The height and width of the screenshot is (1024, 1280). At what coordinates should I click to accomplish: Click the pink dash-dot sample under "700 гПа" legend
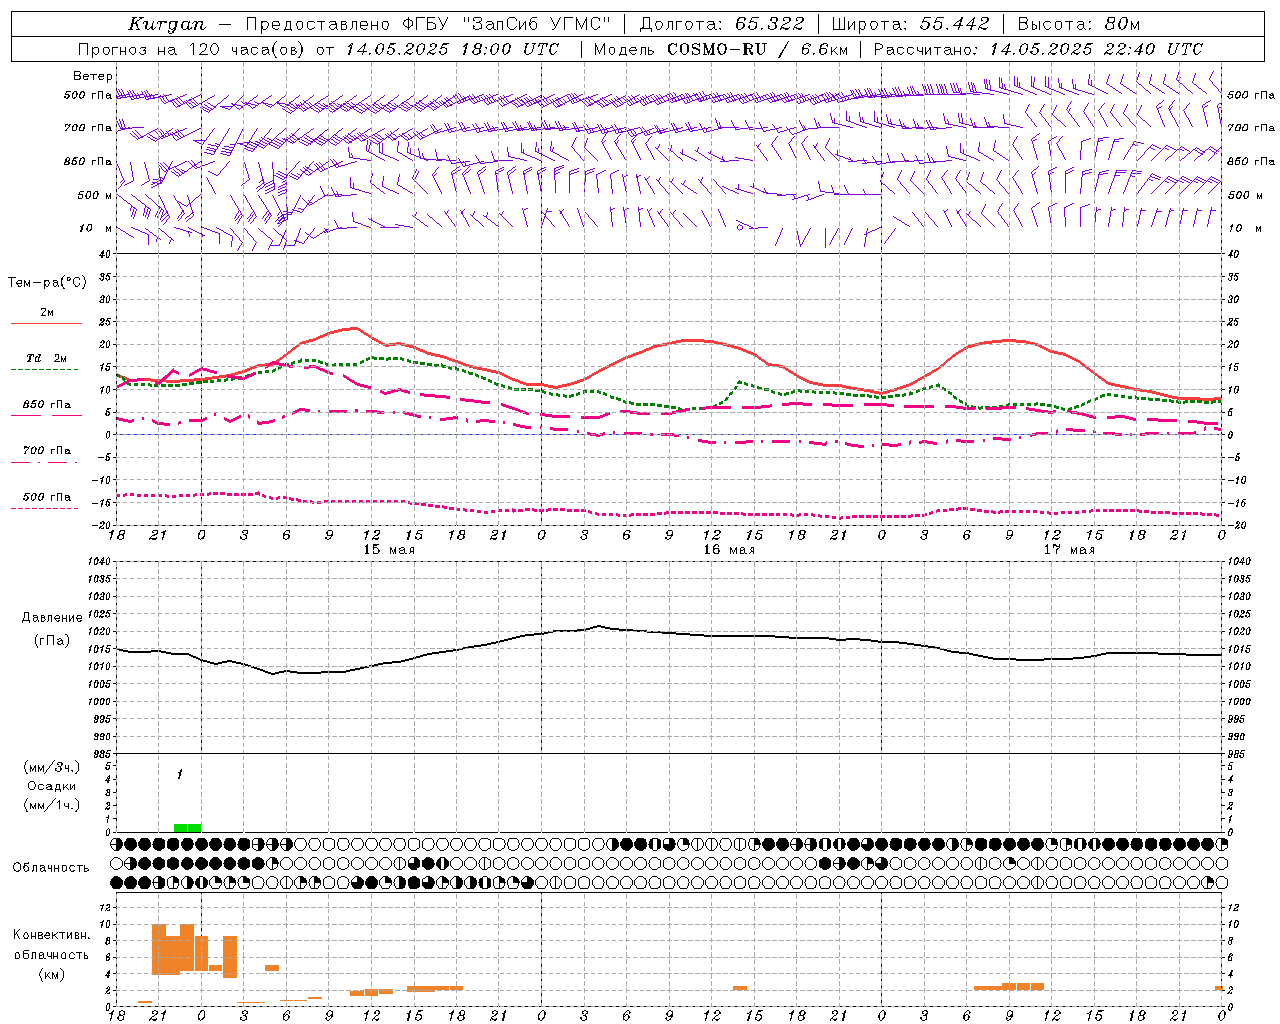pyautogui.click(x=45, y=462)
